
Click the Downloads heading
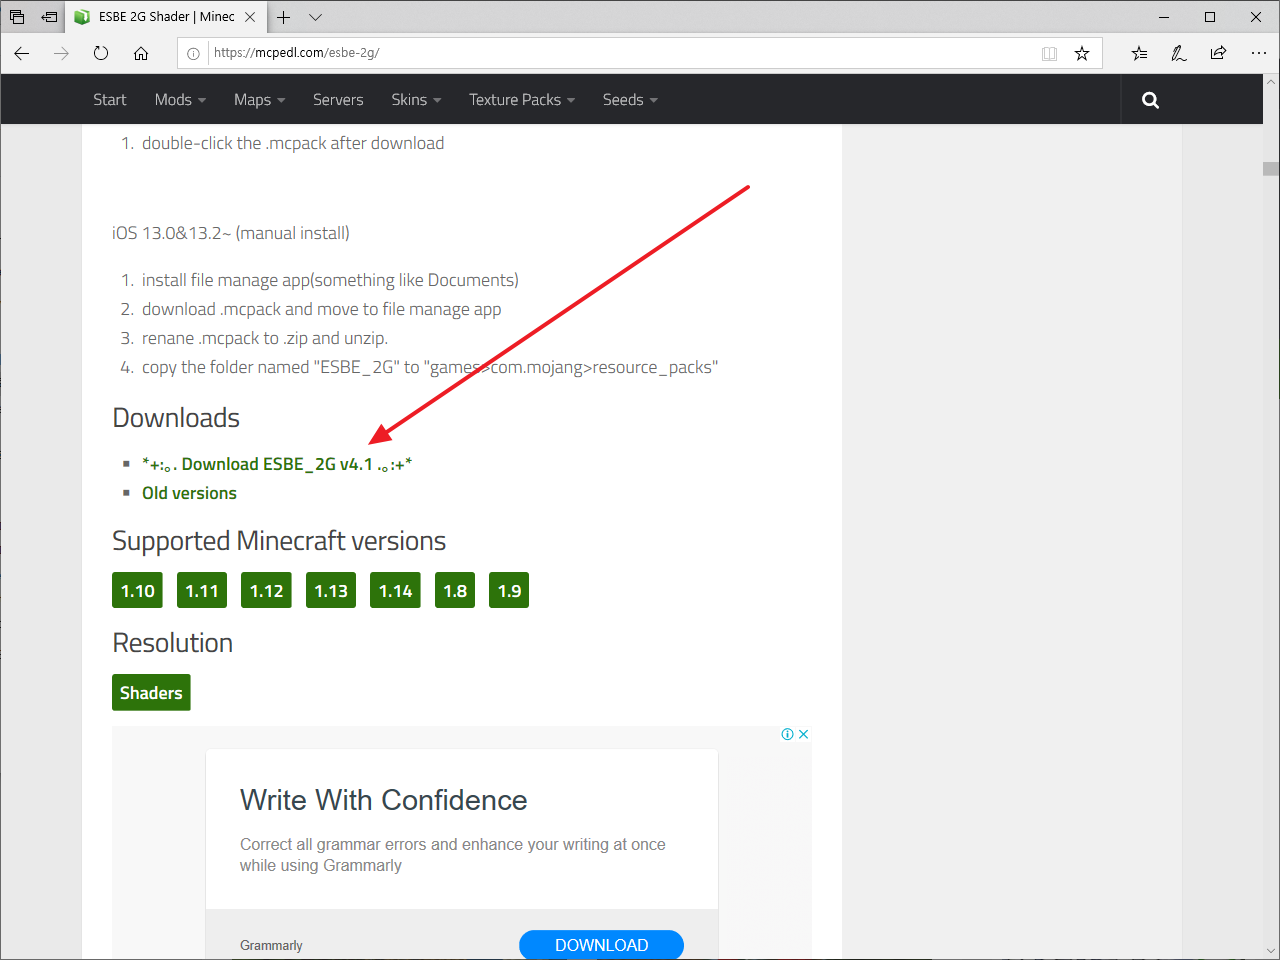pyautogui.click(x=176, y=418)
